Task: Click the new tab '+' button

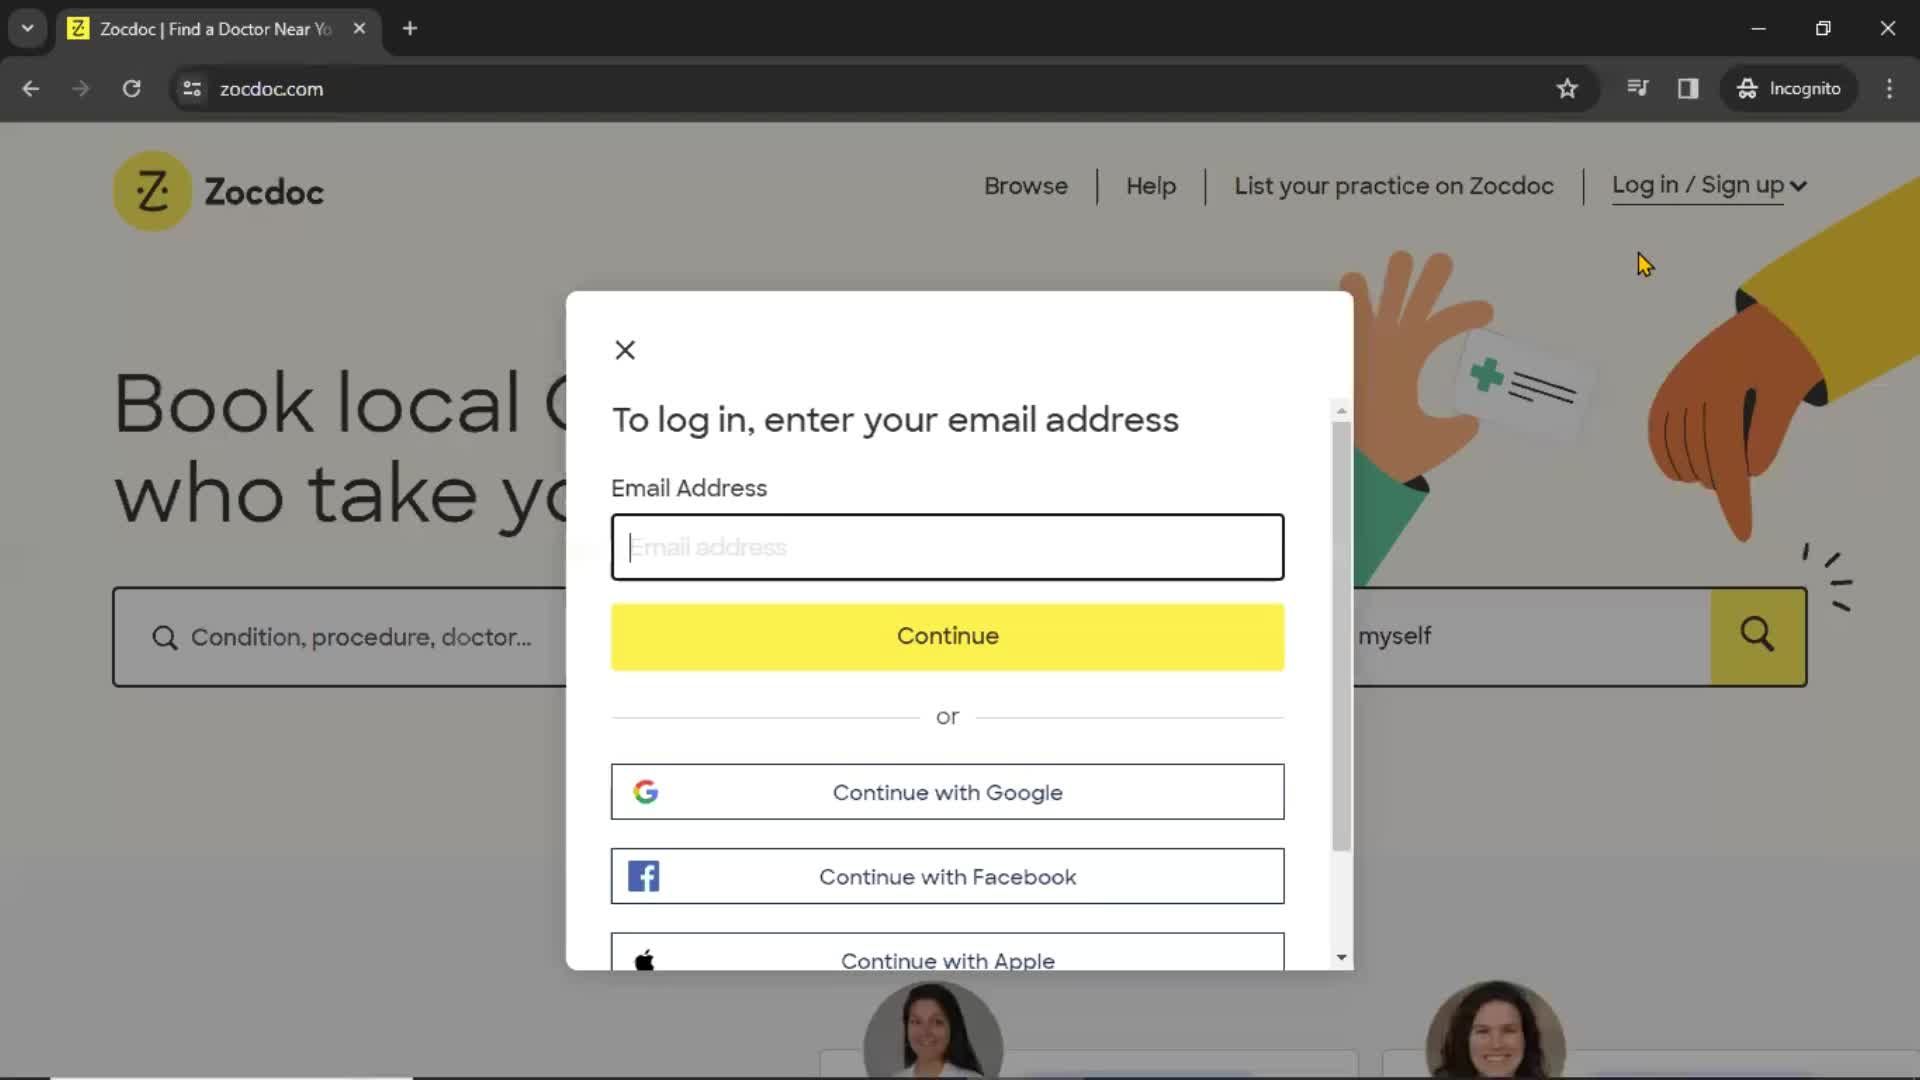Action: click(x=410, y=28)
